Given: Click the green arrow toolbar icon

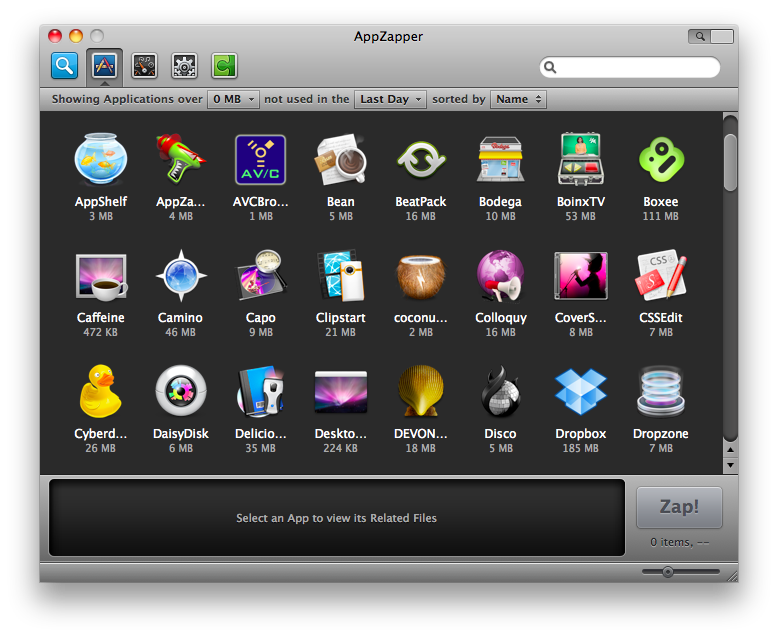Looking at the screenshot, I should coord(224,65).
